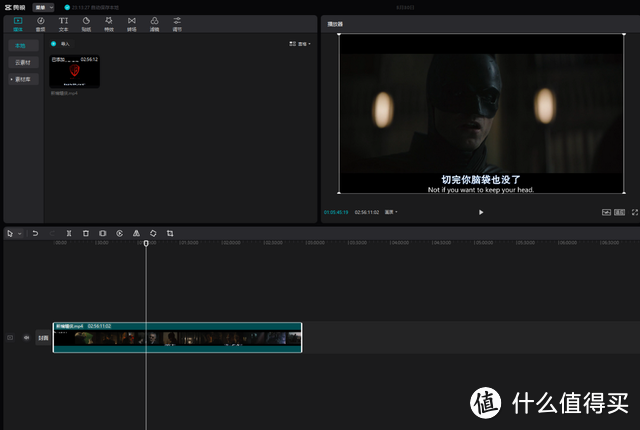Click the undo arrow in timeline toolbar

click(x=35, y=233)
